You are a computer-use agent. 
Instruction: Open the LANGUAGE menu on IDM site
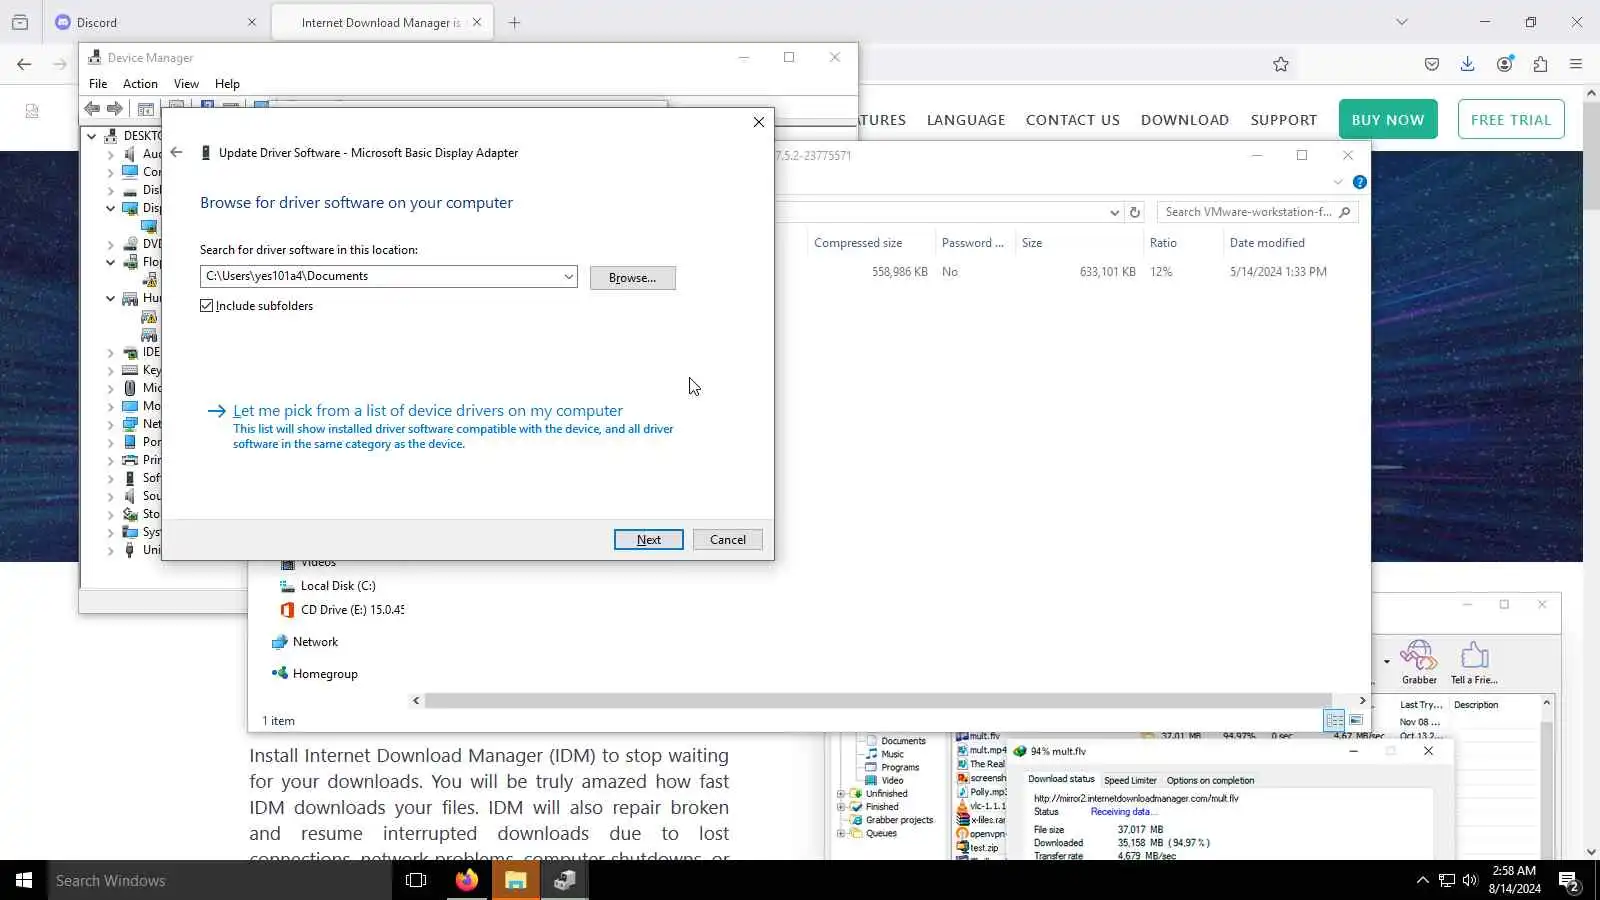966,120
